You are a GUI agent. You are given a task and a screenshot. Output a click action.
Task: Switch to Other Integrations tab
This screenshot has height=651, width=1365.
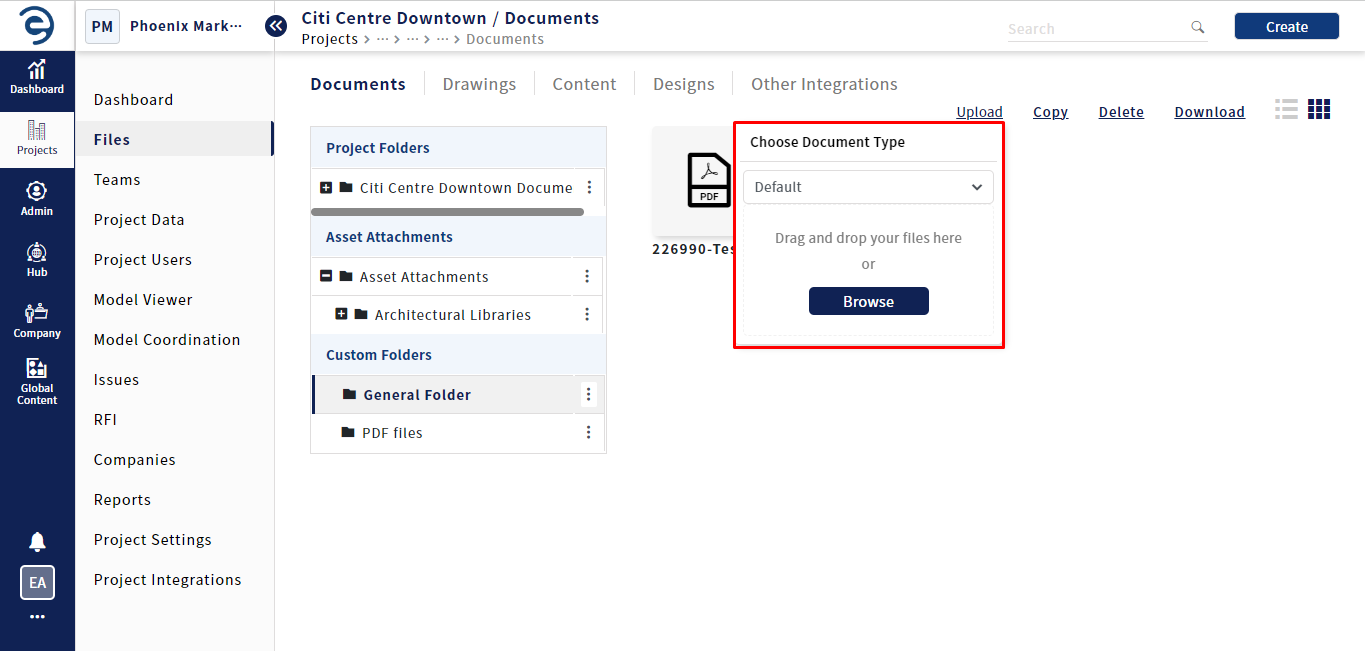(x=824, y=84)
